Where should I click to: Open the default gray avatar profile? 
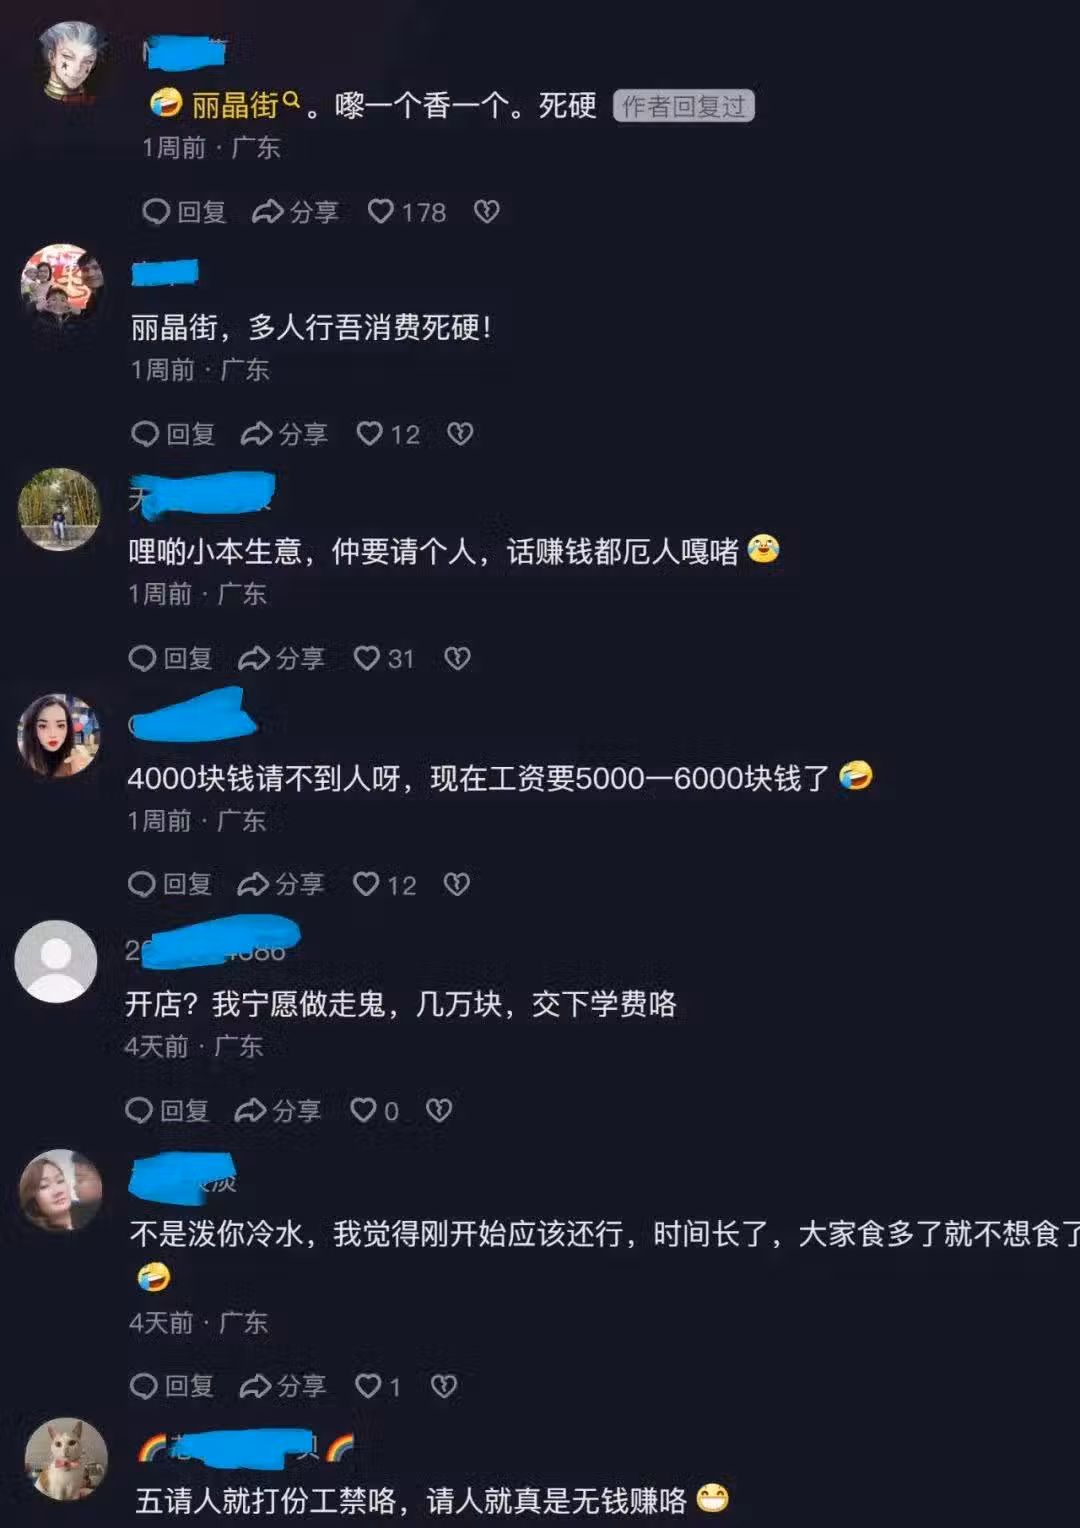[56, 961]
